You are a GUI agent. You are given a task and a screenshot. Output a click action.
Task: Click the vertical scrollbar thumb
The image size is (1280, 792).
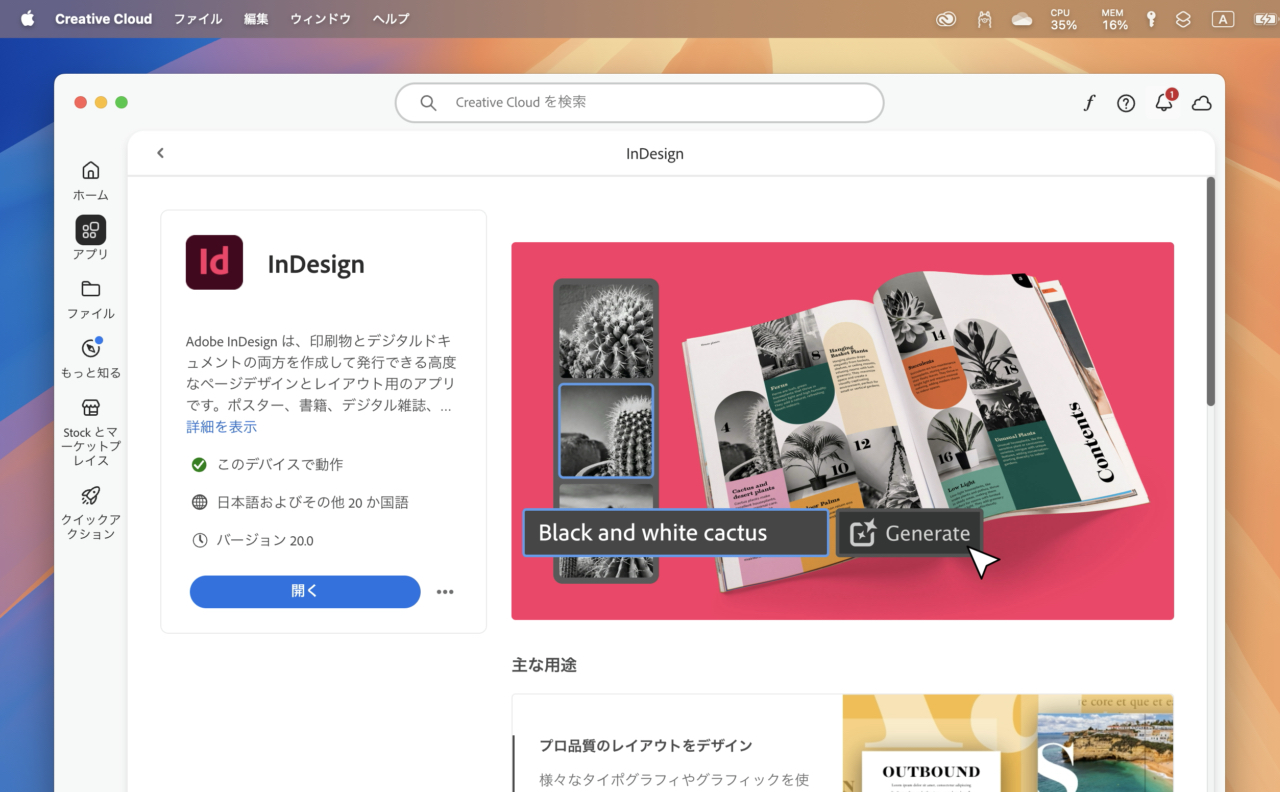1211,291
